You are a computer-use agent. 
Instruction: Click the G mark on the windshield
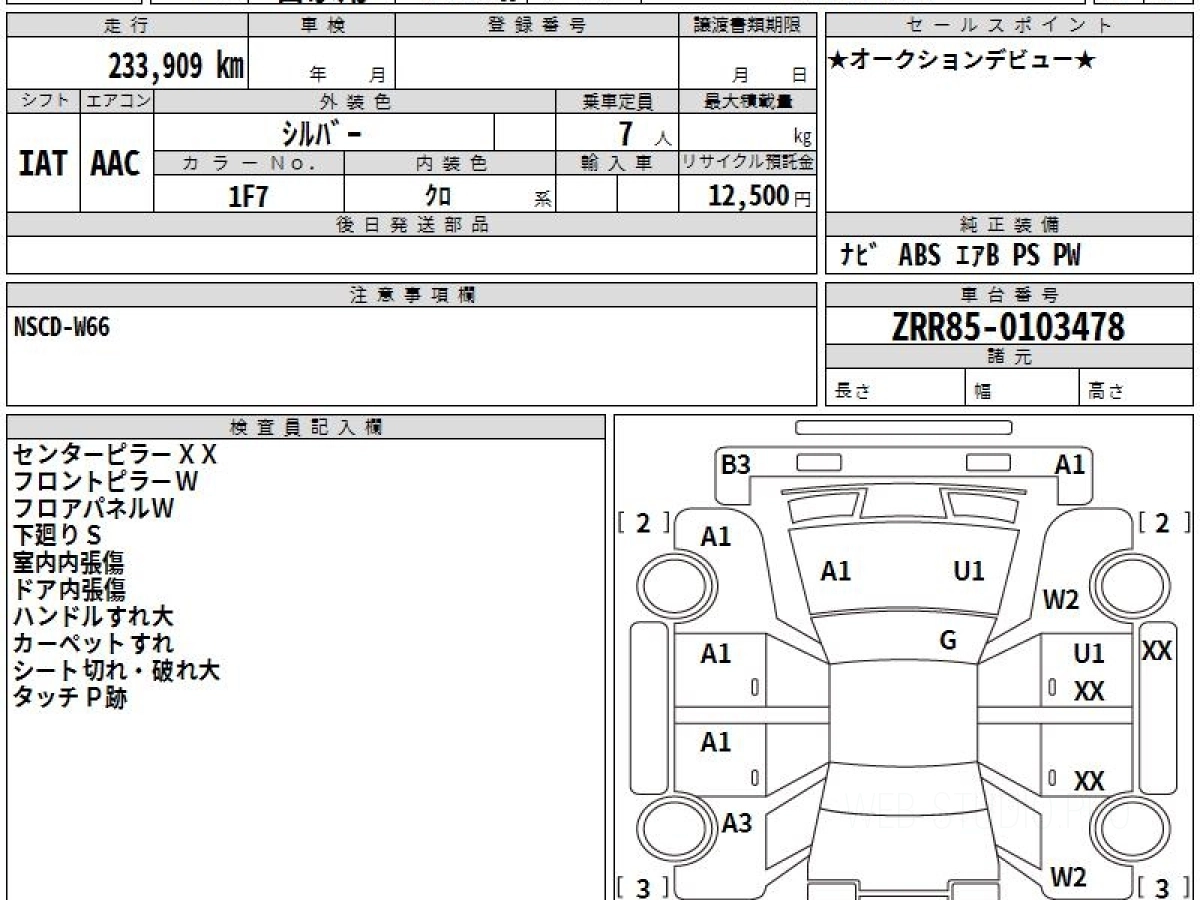click(948, 642)
